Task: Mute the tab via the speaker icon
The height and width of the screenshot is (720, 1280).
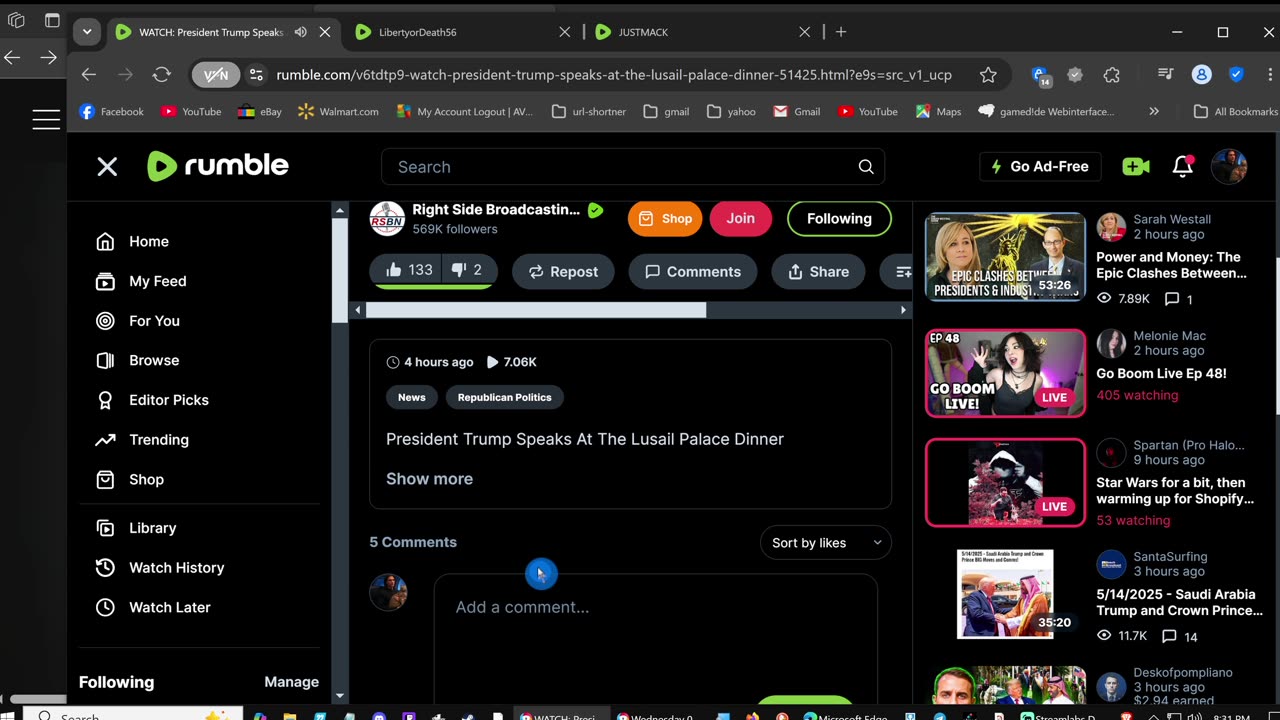Action: tap(300, 32)
